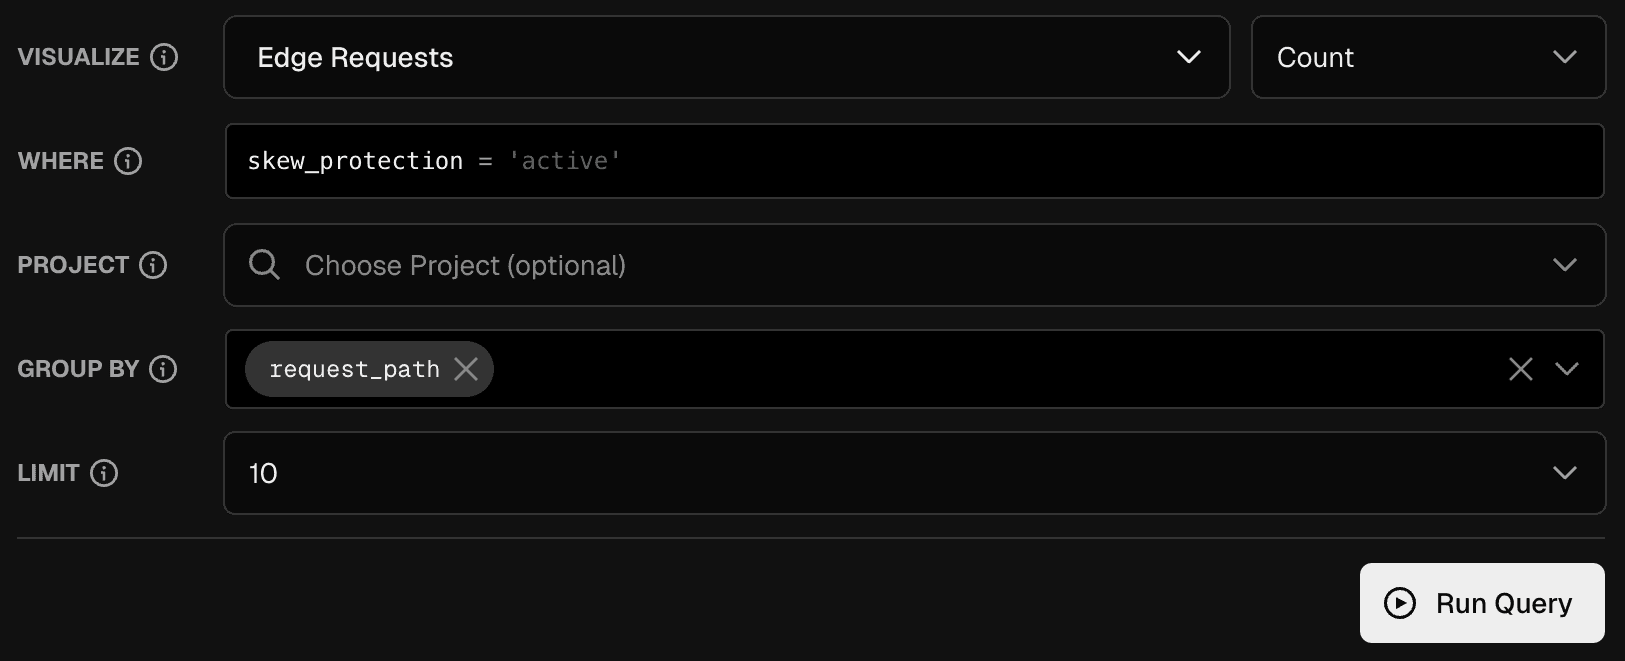The image size is (1625, 661).
Task: Click the magnifier icon in the Project field
Action: click(263, 265)
